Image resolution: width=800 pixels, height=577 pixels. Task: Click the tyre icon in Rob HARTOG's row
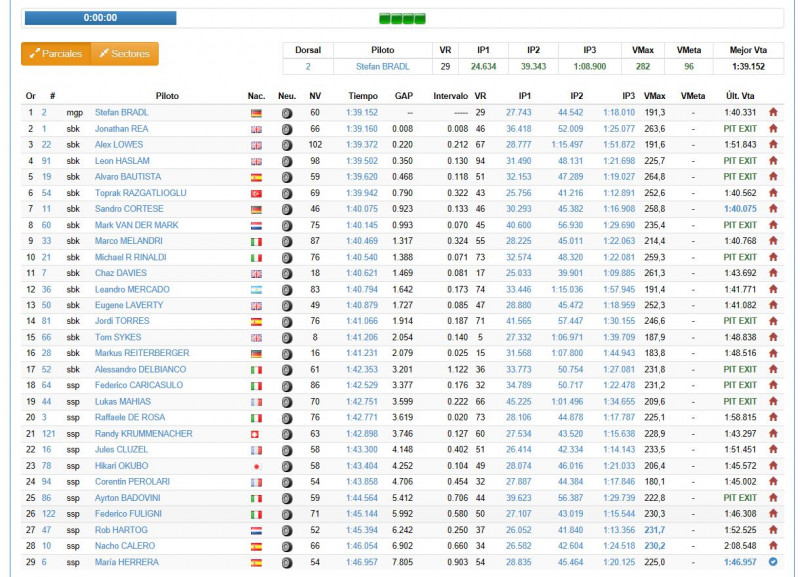click(287, 531)
